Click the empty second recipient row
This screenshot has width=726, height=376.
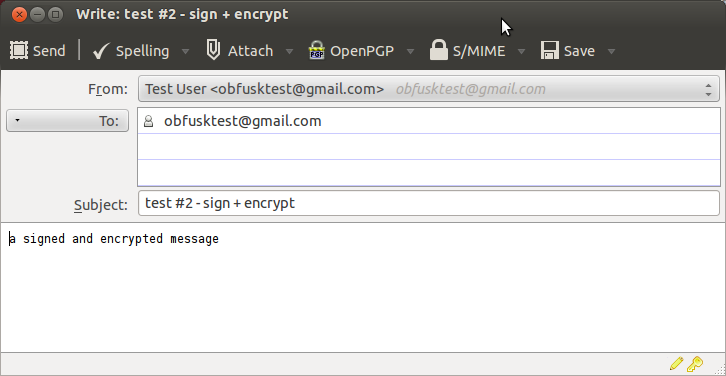pos(429,147)
